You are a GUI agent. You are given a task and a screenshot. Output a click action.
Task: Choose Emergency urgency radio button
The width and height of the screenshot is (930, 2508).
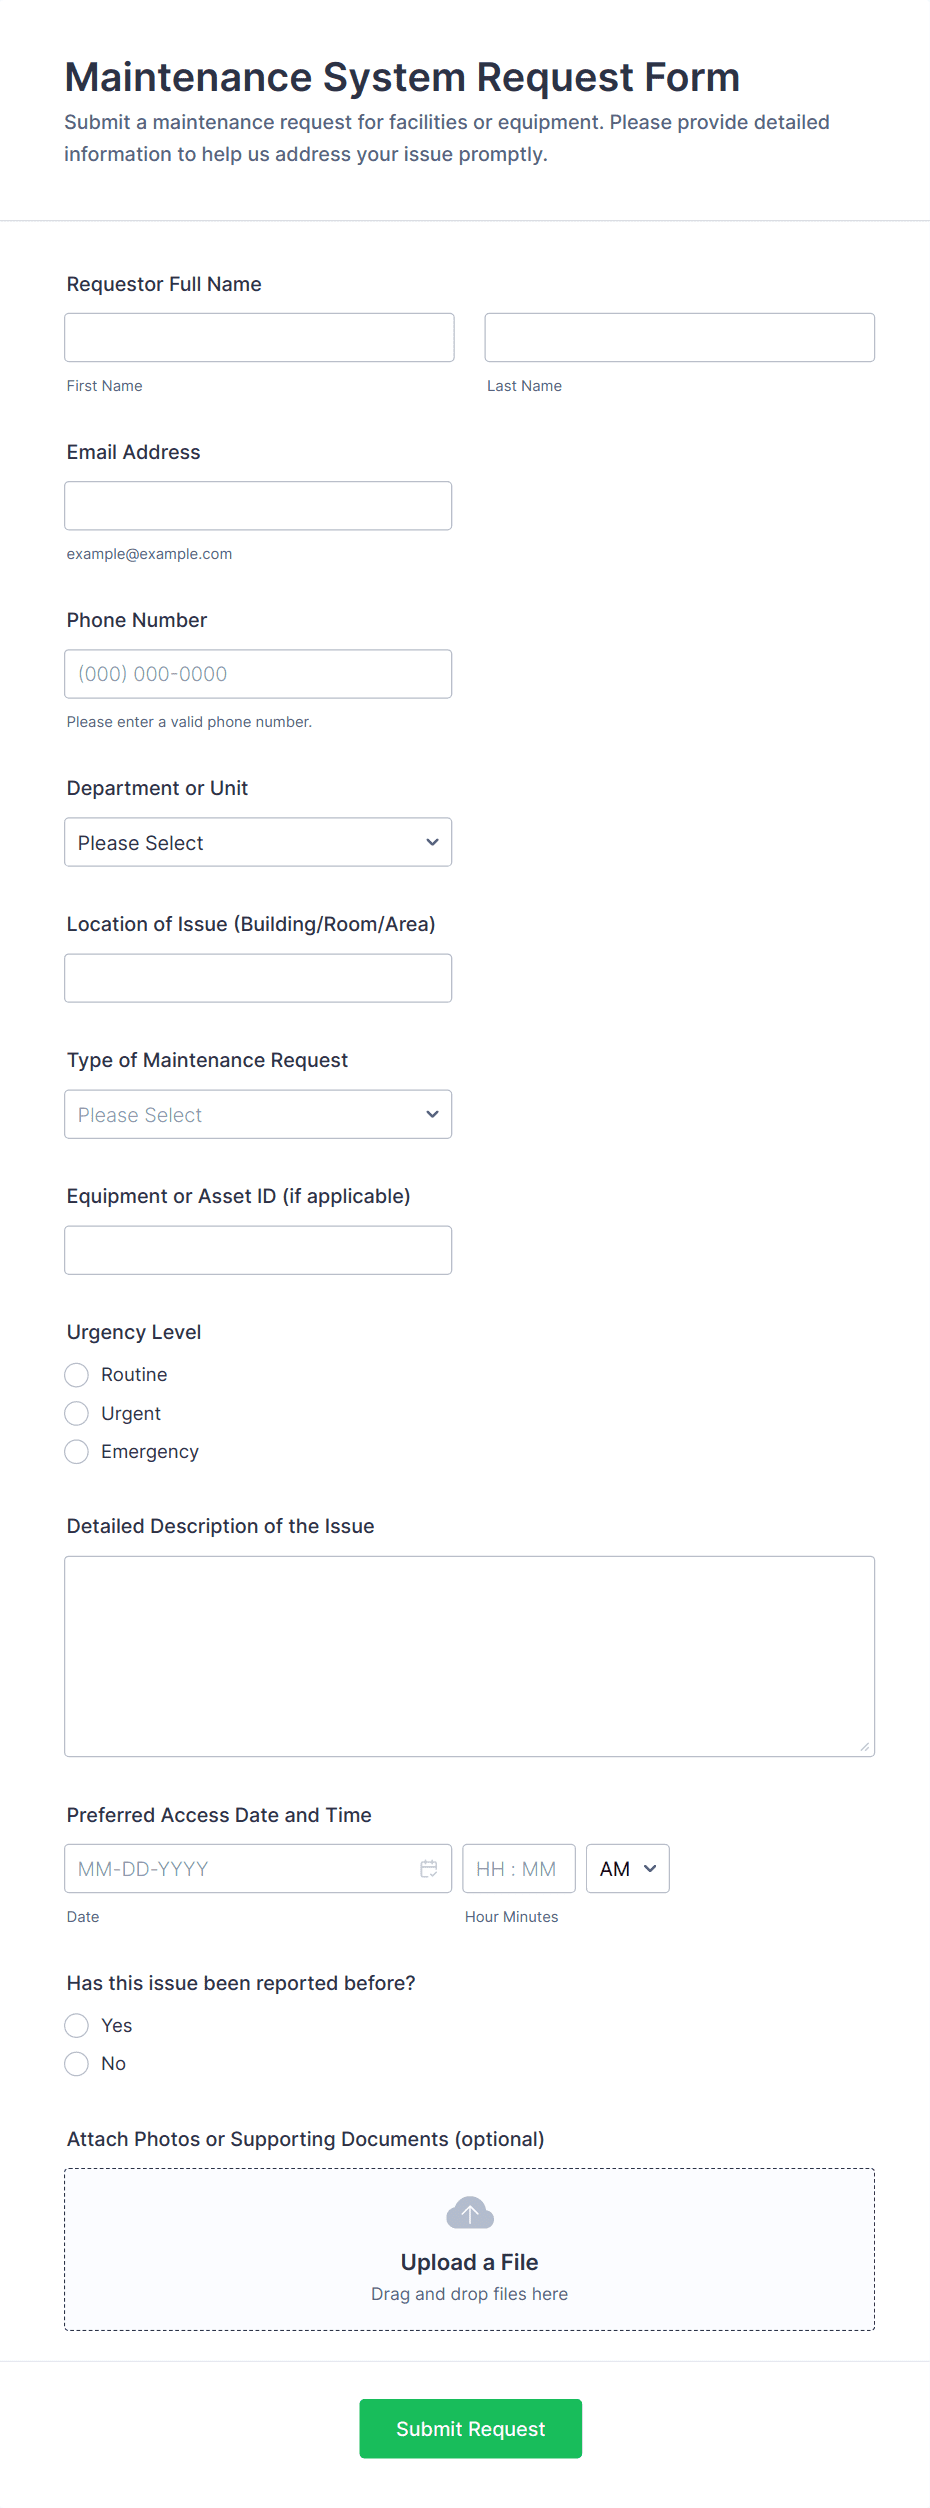[x=77, y=1451]
